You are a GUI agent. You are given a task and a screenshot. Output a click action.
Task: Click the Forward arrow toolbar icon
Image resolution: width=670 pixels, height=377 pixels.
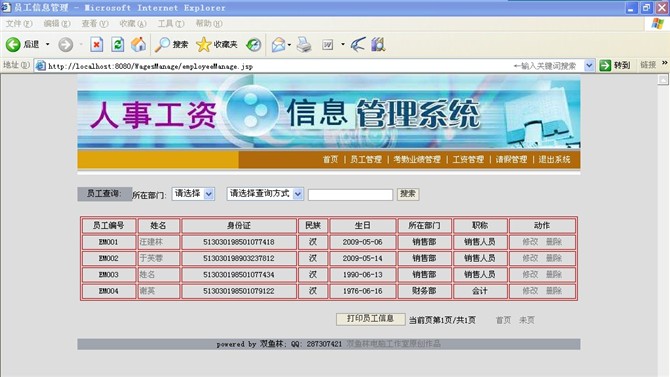tap(65, 44)
